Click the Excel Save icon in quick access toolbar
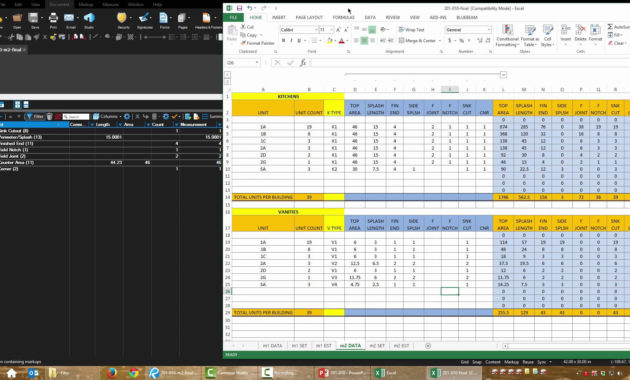 (239, 8)
